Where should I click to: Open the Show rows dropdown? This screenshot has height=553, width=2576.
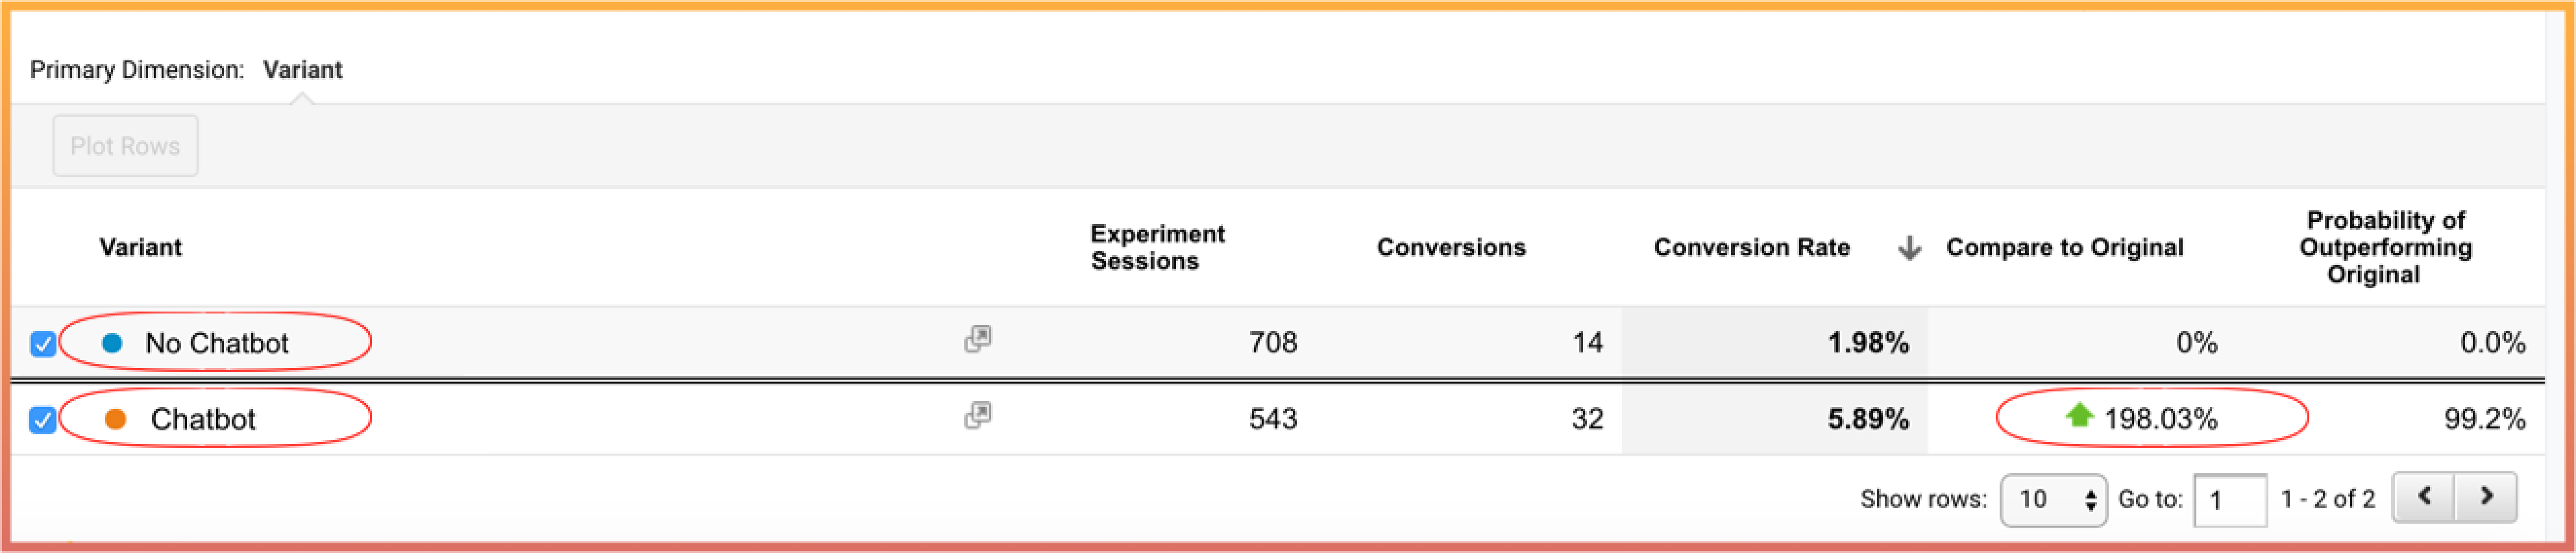point(2053,500)
